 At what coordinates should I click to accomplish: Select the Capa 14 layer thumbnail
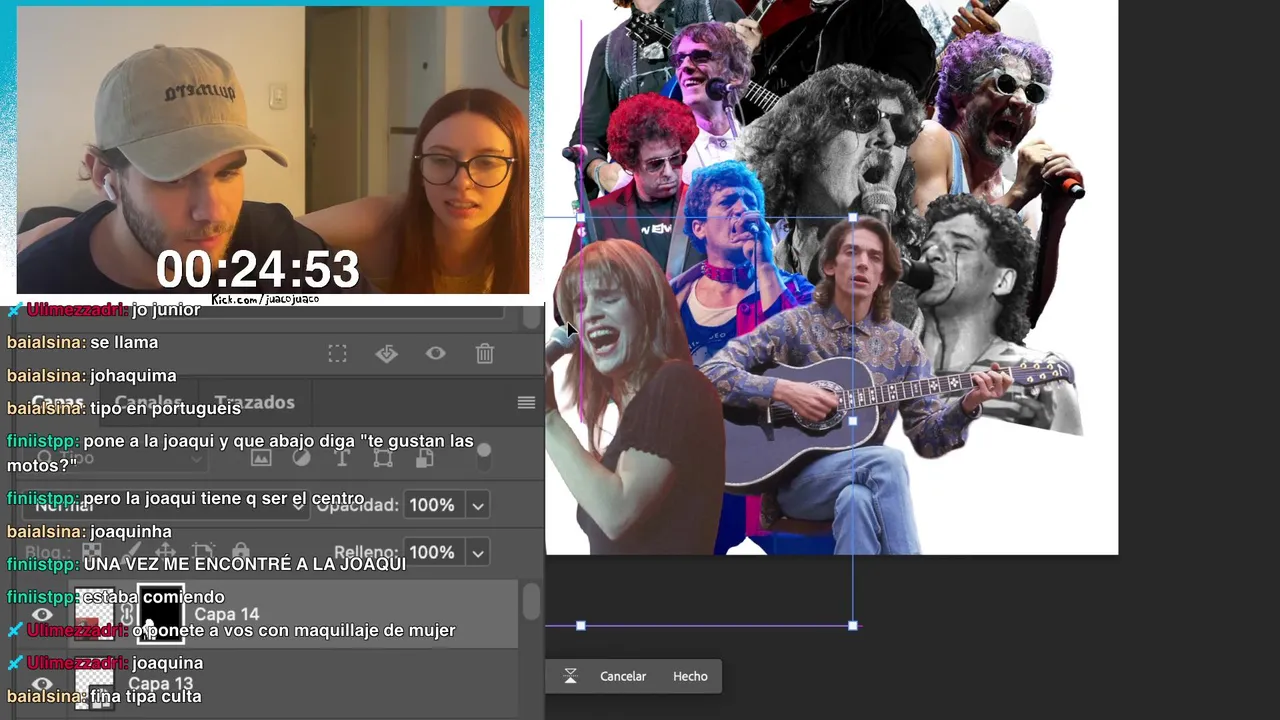coord(95,614)
